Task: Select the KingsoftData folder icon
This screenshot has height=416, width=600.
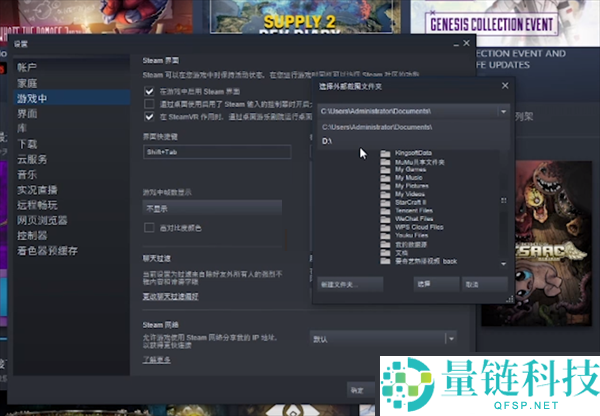Action: click(x=385, y=153)
